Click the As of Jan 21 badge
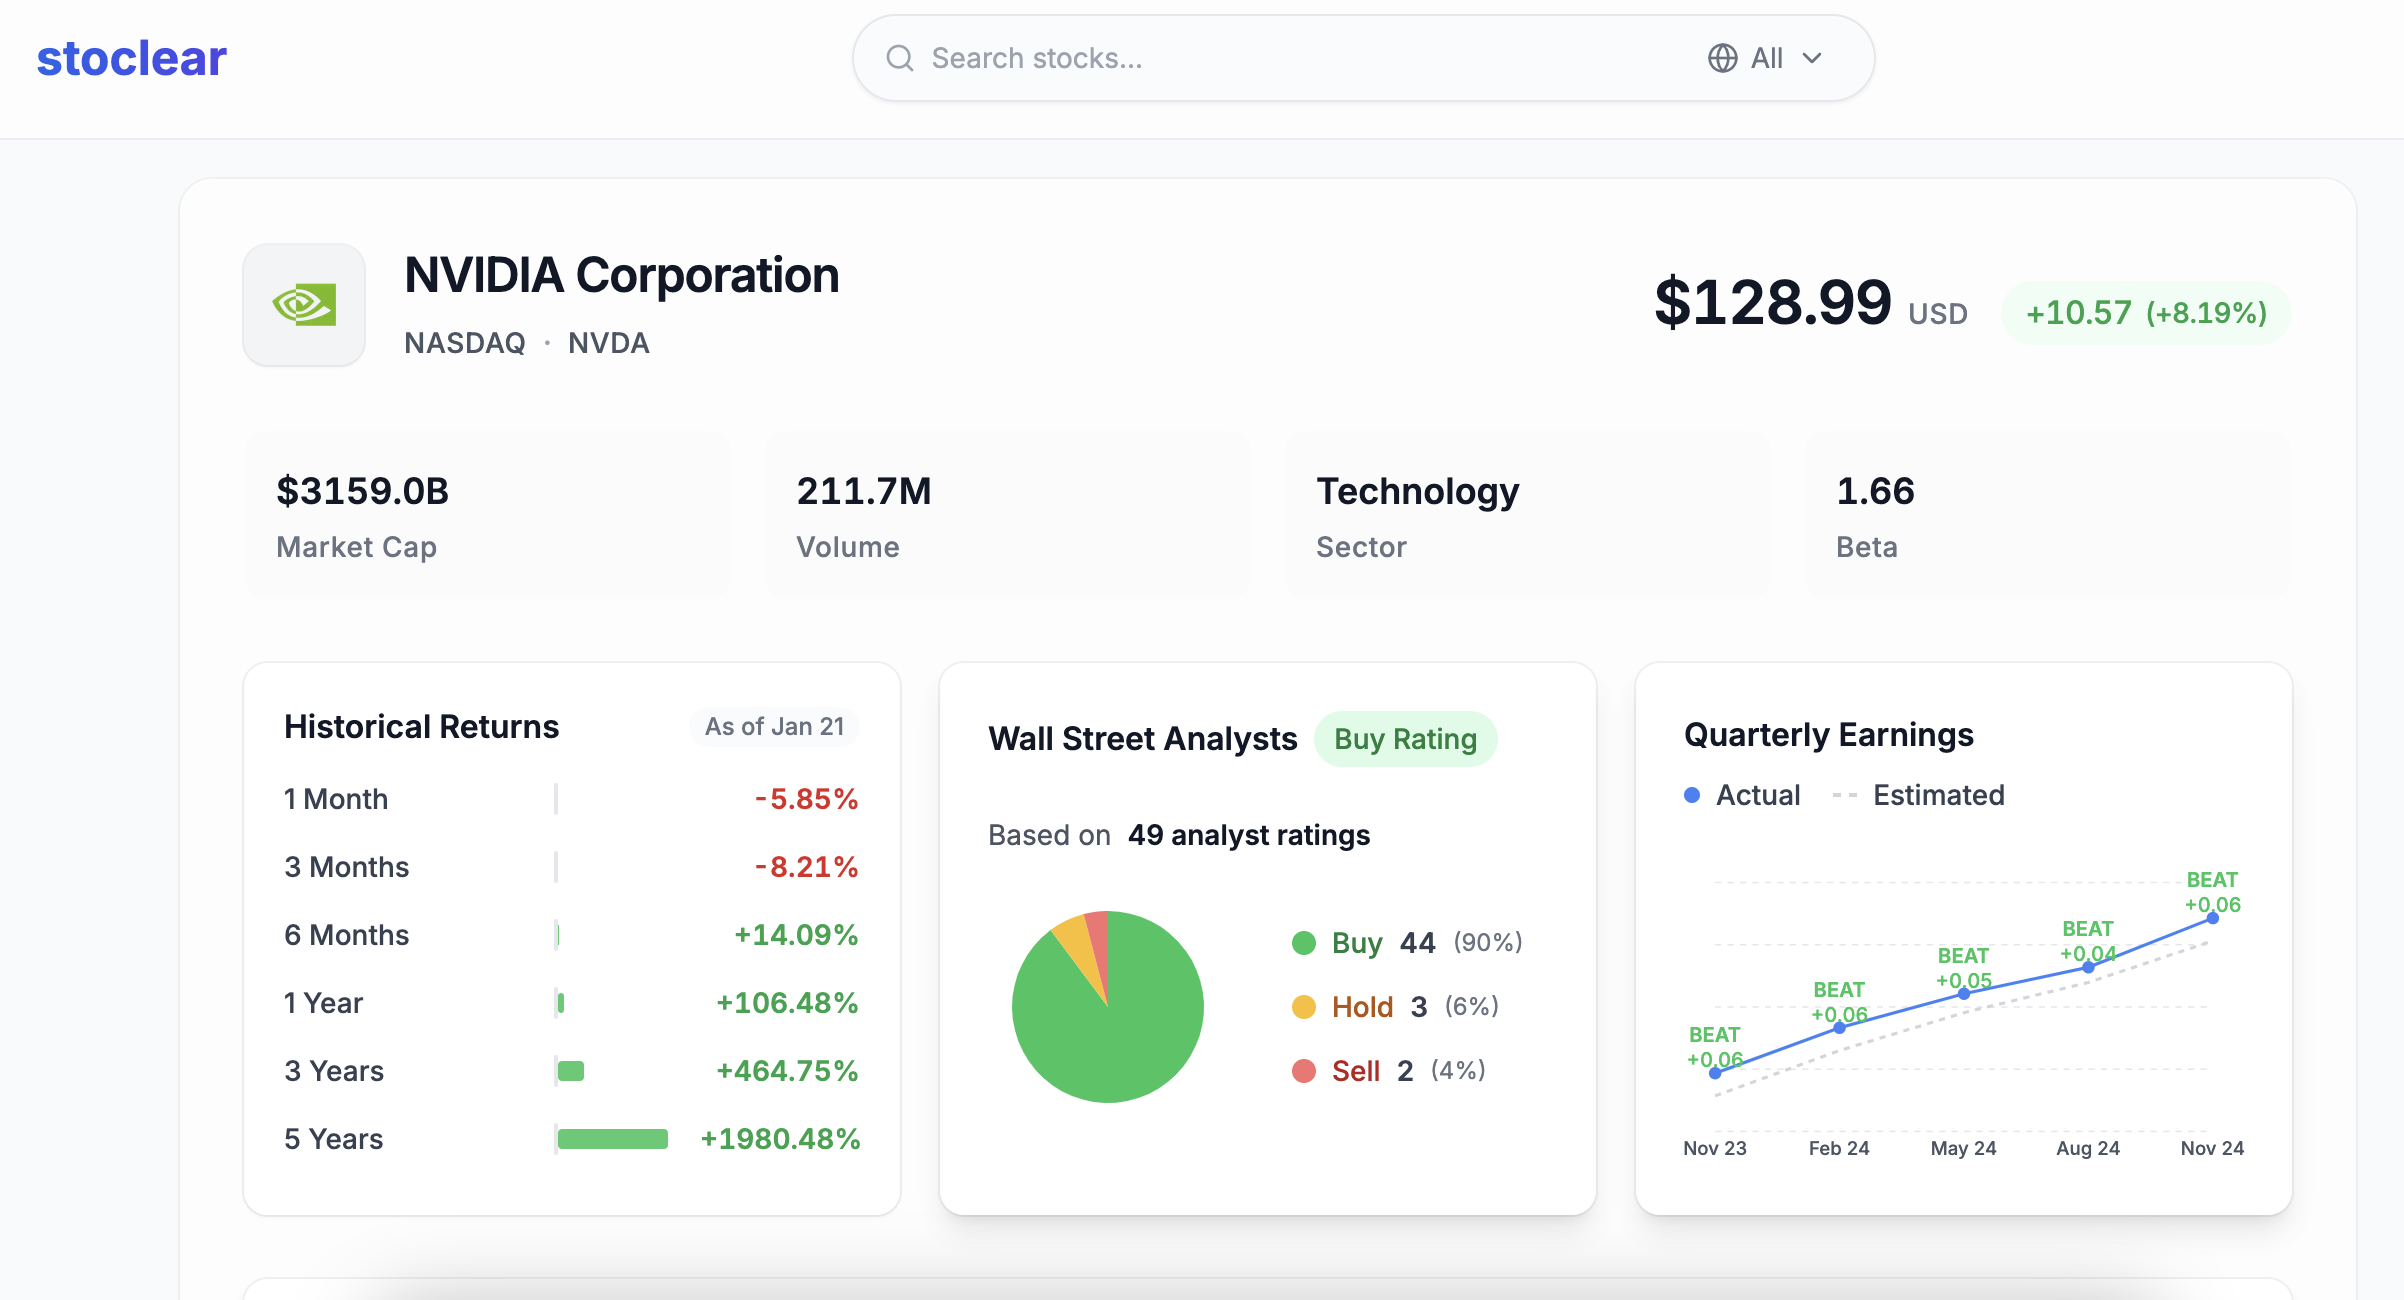This screenshot has height=1300, width=2404. click(x=774, y=726)
